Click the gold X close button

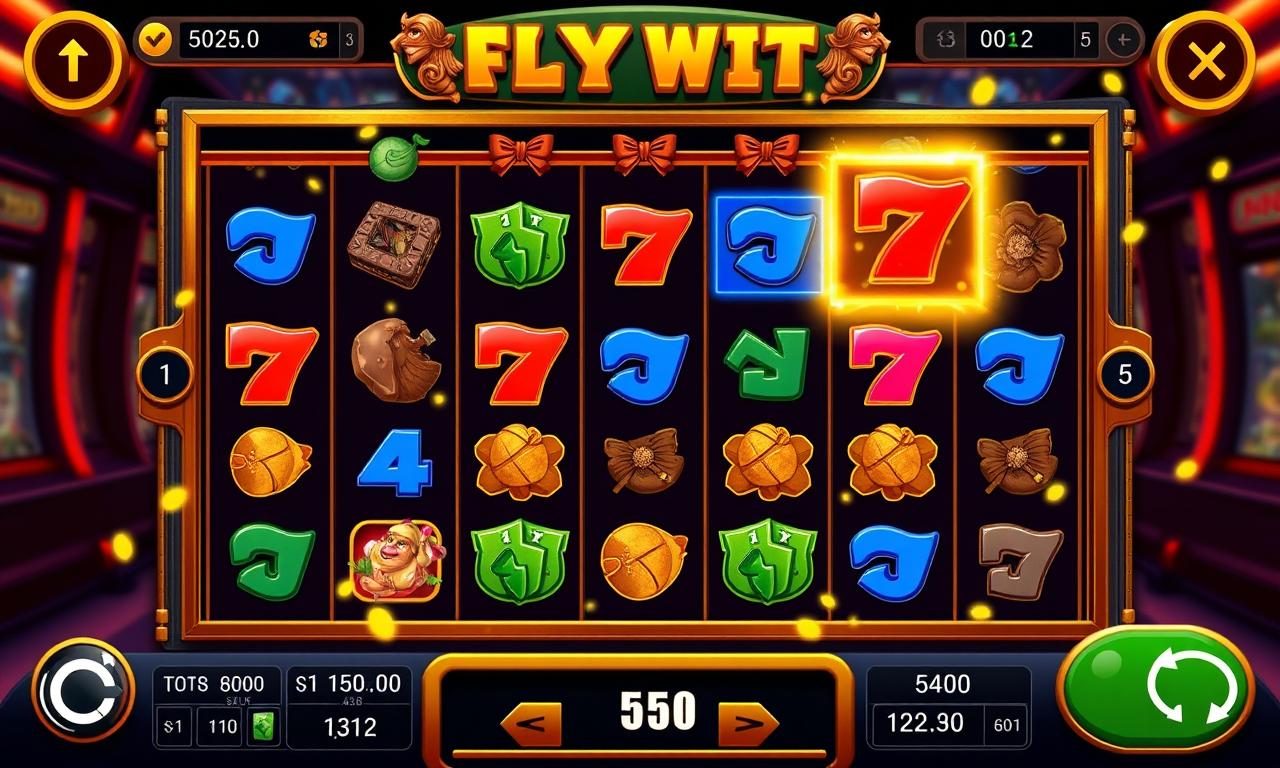[x=1206, y=62]
